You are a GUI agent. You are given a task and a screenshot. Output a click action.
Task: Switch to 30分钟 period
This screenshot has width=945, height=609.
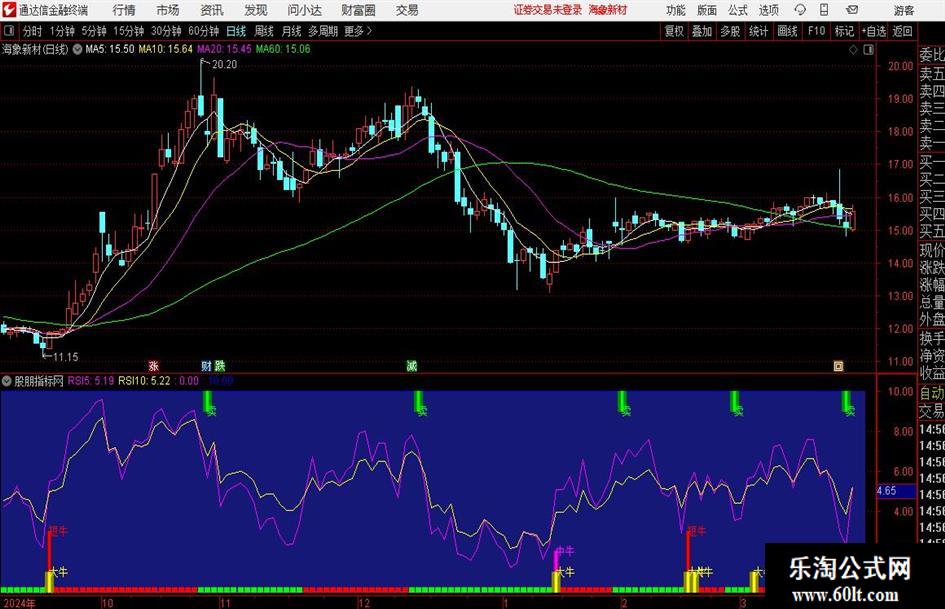tap(166, 31)
